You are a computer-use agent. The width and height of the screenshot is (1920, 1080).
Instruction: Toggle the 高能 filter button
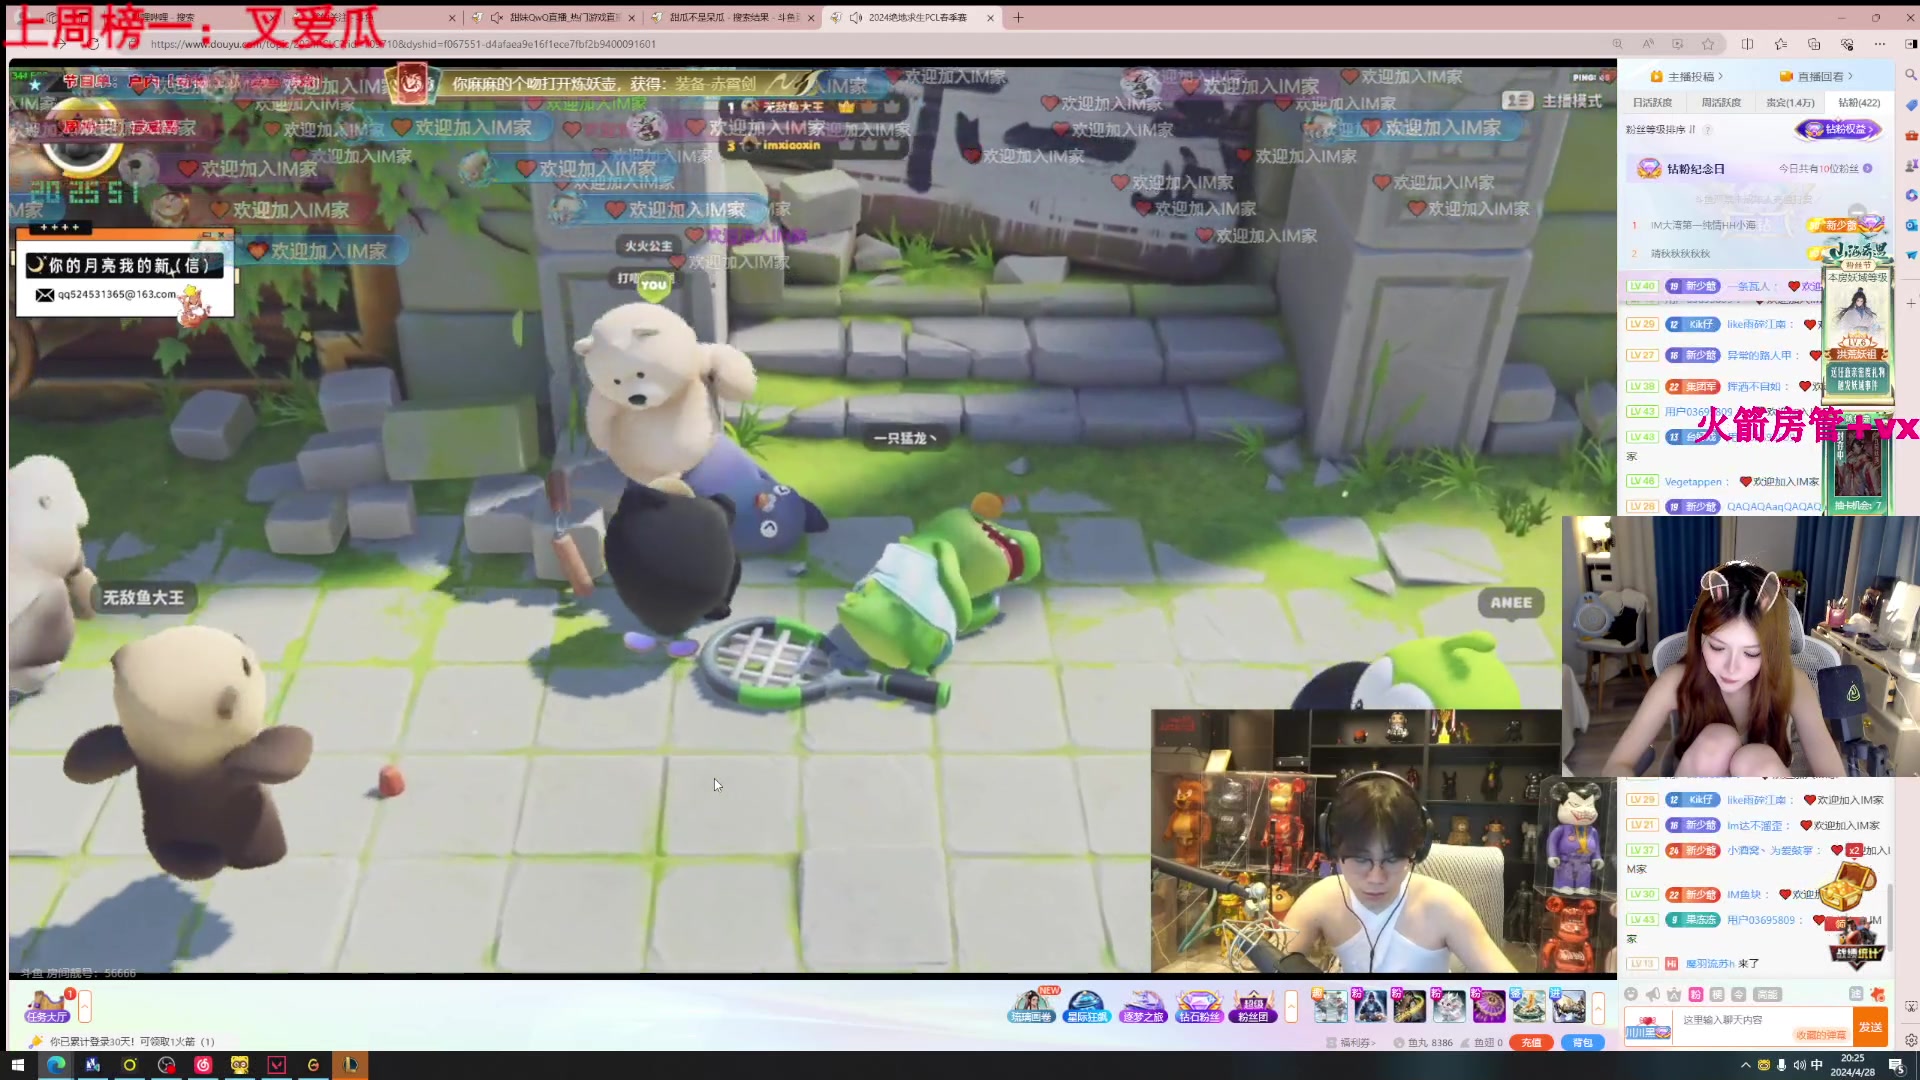click(x=1768, y=994)
